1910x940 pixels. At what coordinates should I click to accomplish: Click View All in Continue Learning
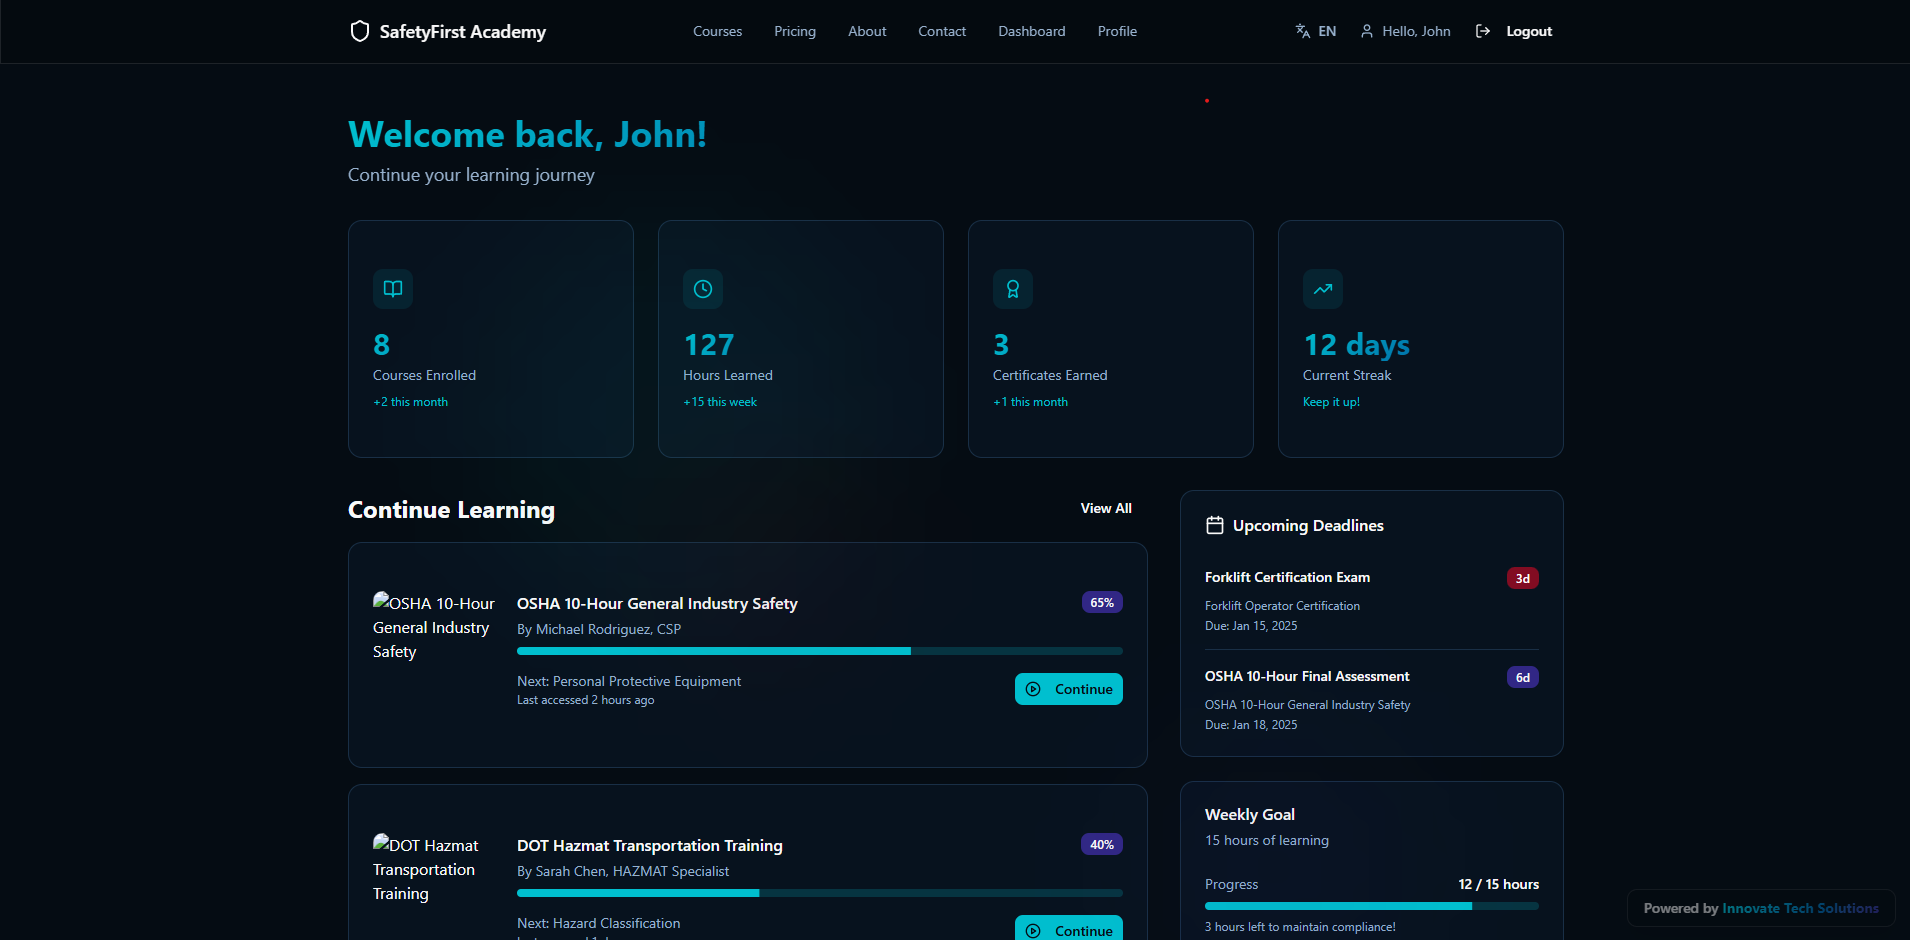click(x=1106, y=508)
